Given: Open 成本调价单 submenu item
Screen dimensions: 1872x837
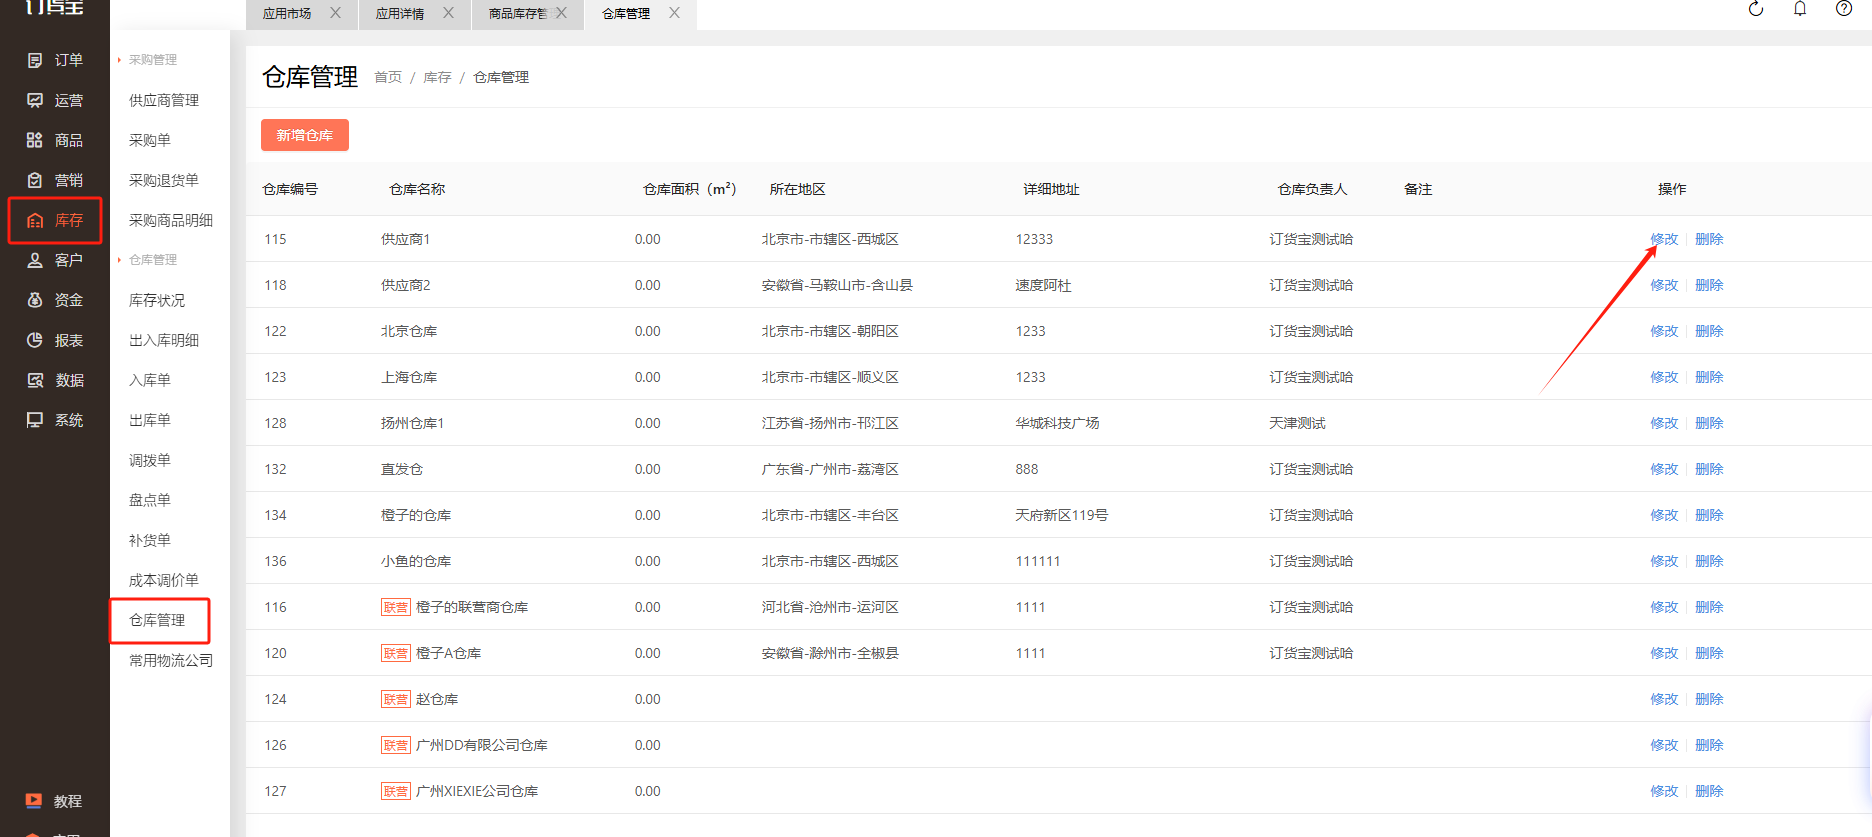Looking at the screenshot, I should [164, 580].
